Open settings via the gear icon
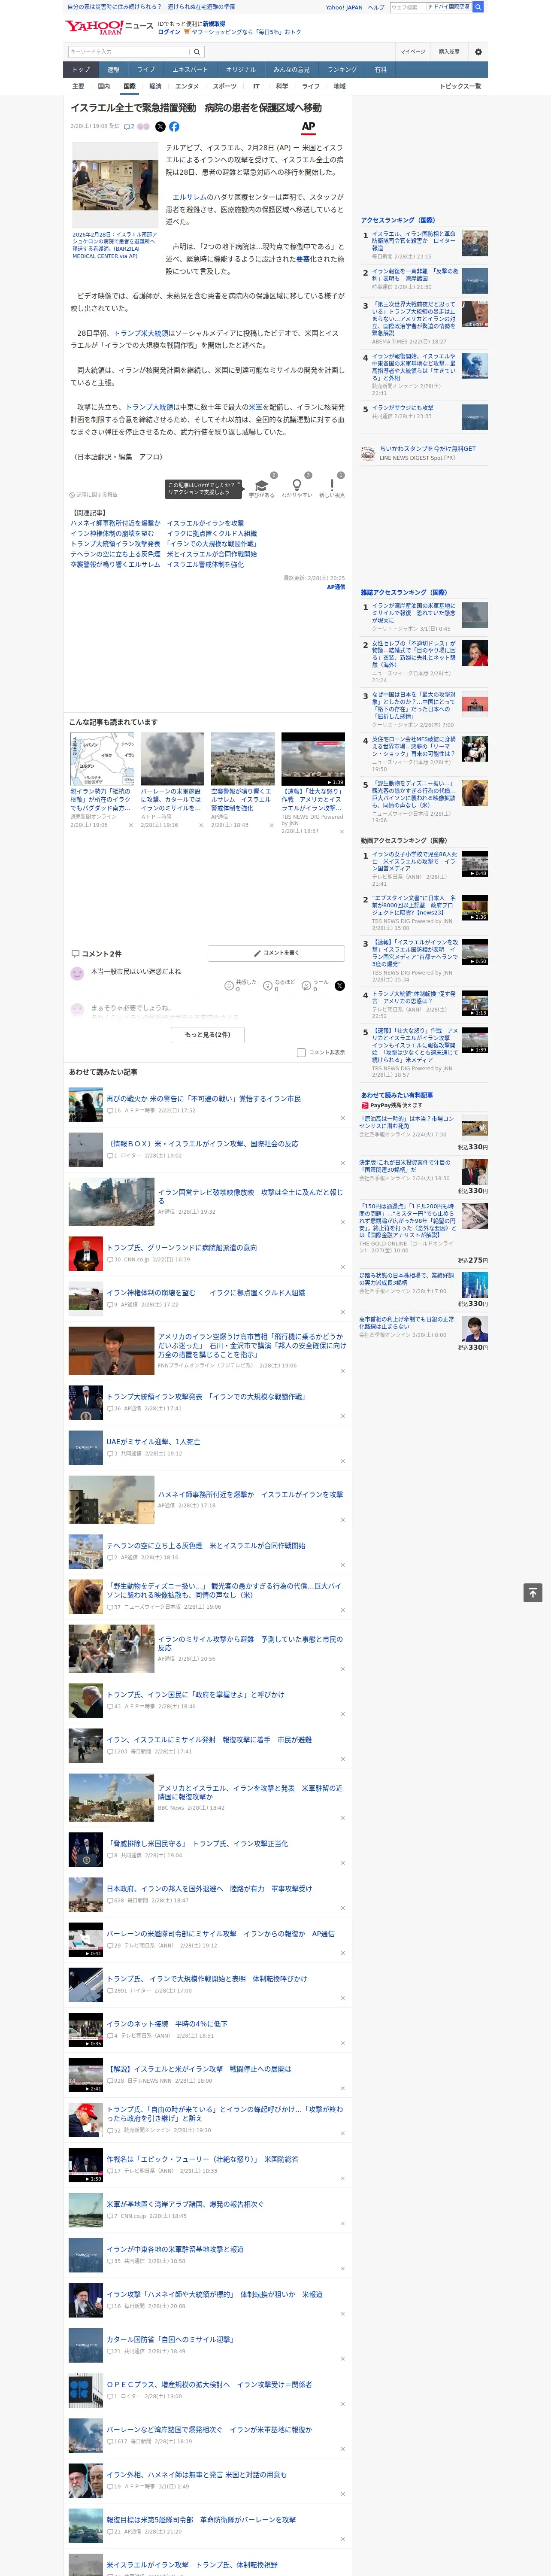The image size is (551, 2576). [x=478, y=52]
